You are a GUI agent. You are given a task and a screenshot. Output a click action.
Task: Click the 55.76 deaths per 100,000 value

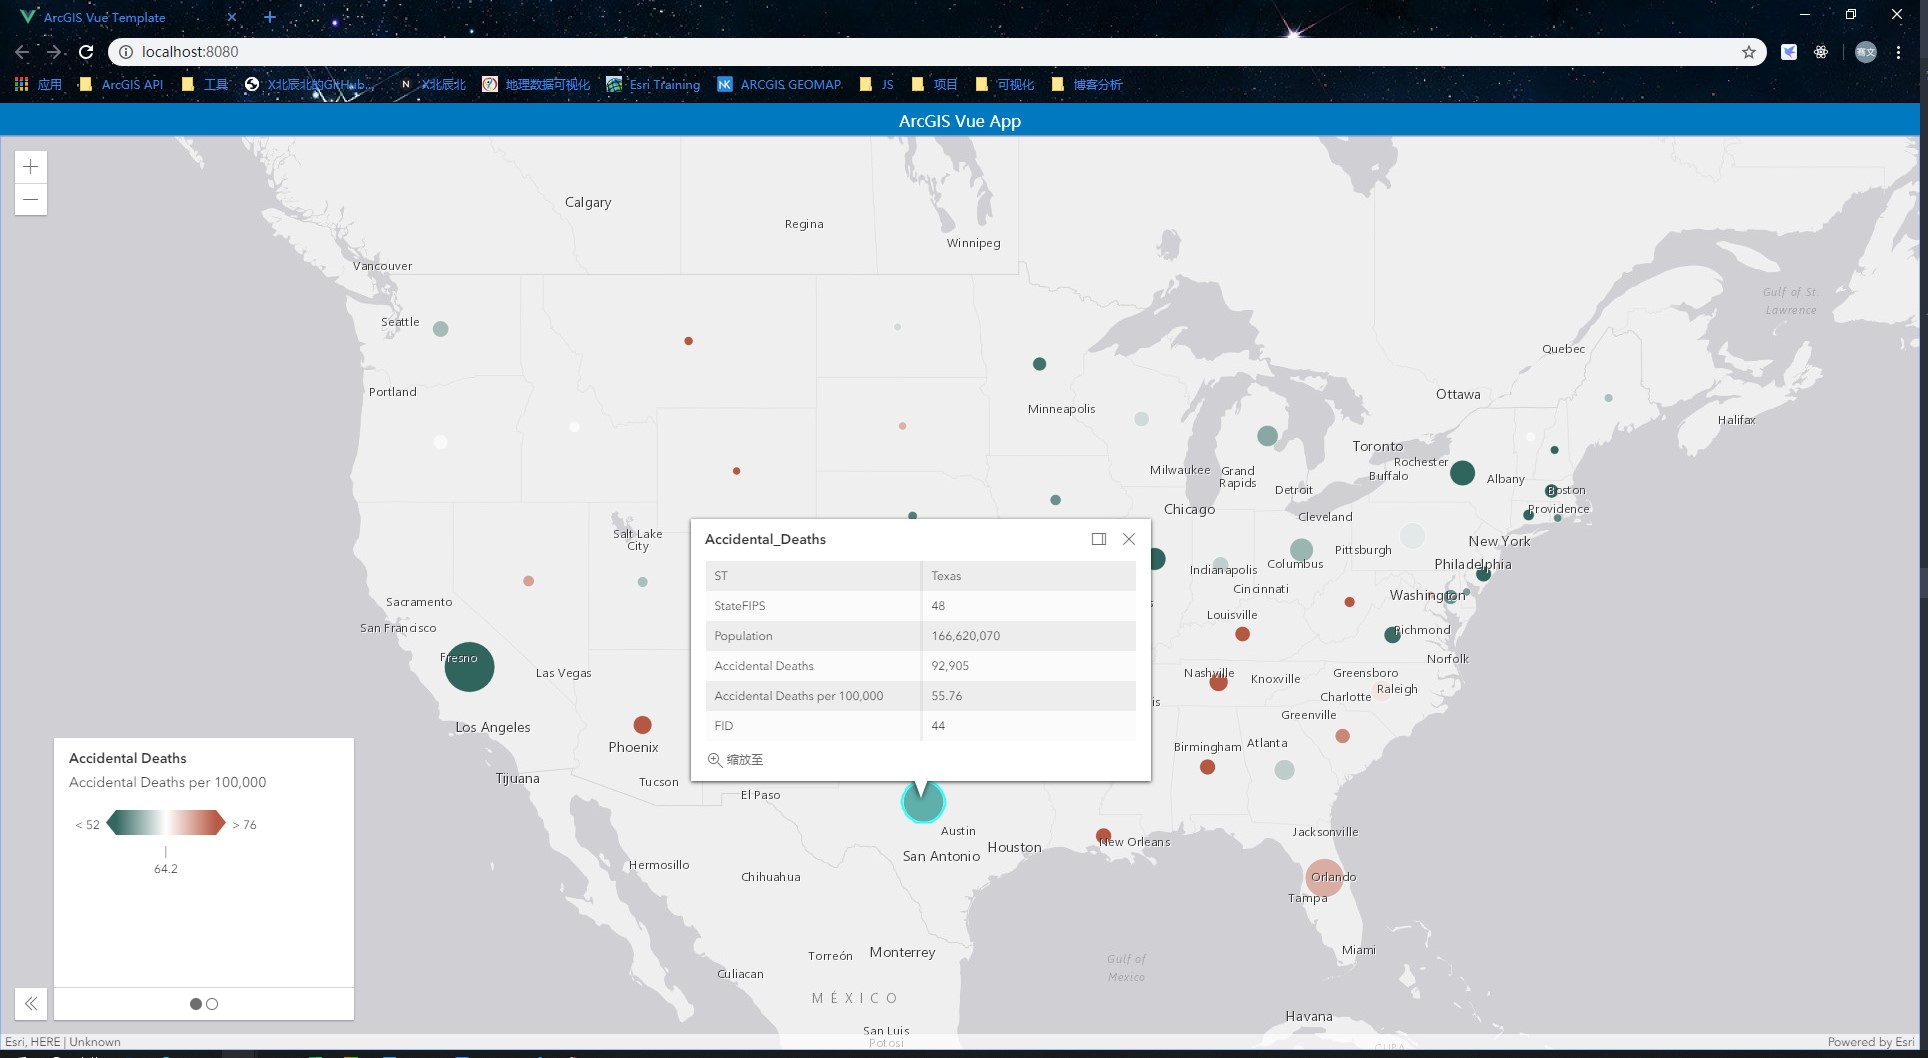coord(947,696)
